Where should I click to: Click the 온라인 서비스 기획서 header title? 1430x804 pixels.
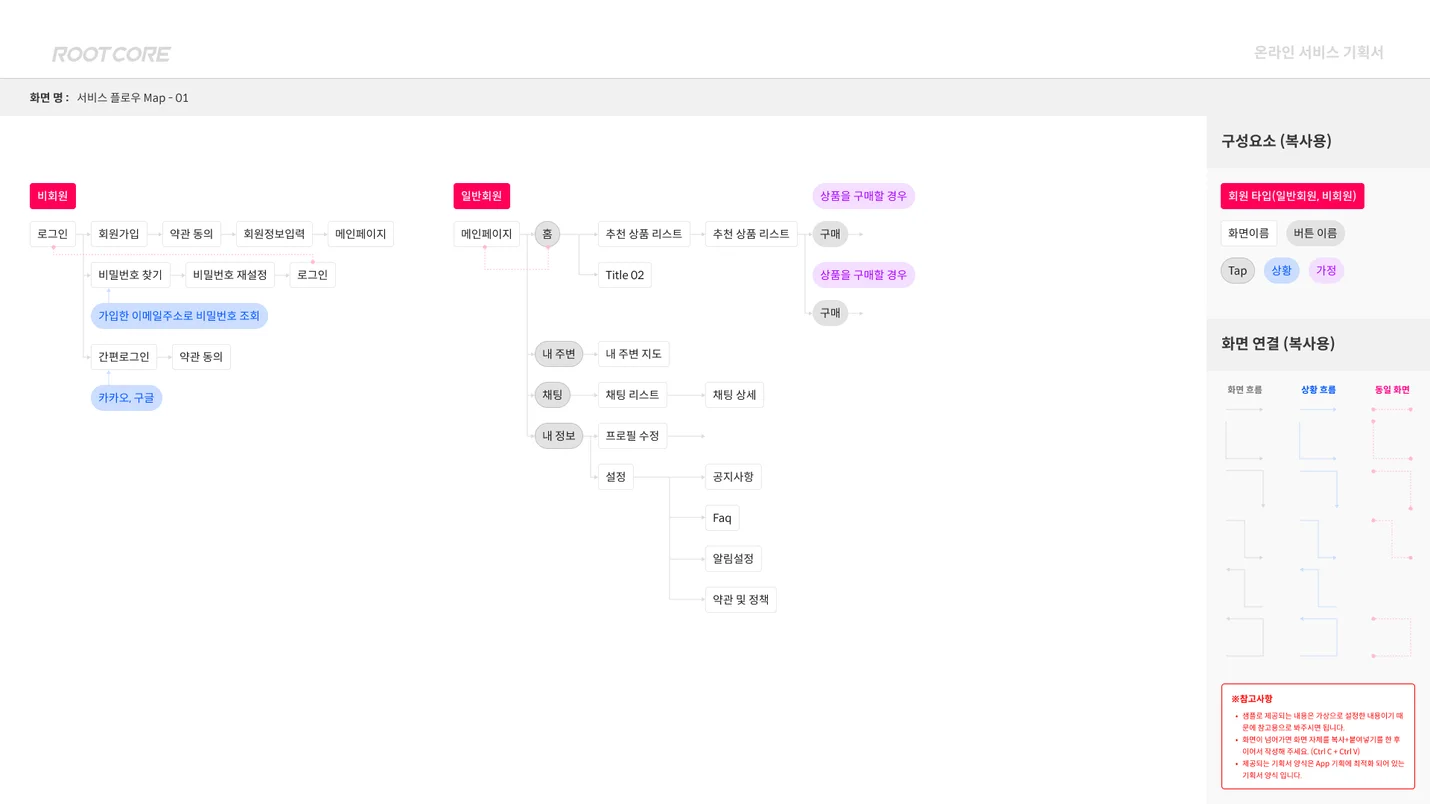[x=1319, y=53]
